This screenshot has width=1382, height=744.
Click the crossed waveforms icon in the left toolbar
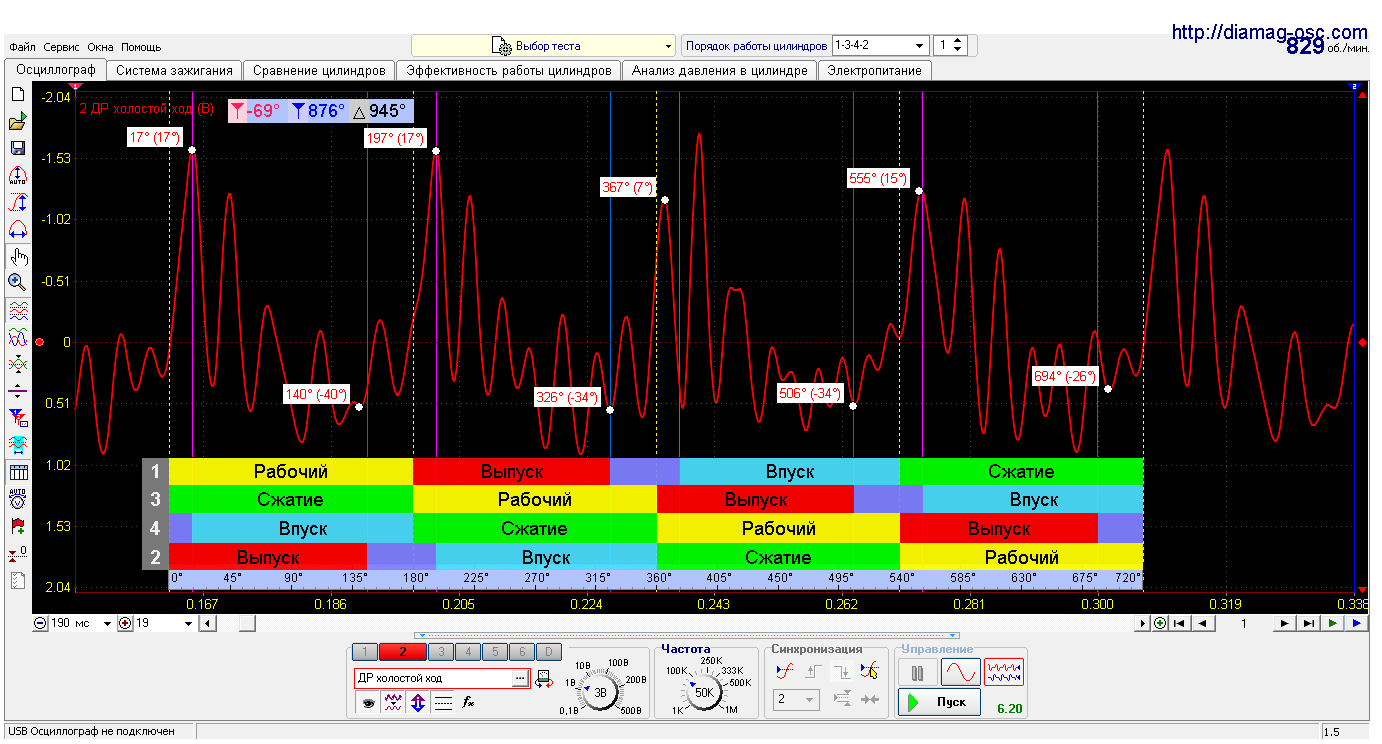(17, 364)
